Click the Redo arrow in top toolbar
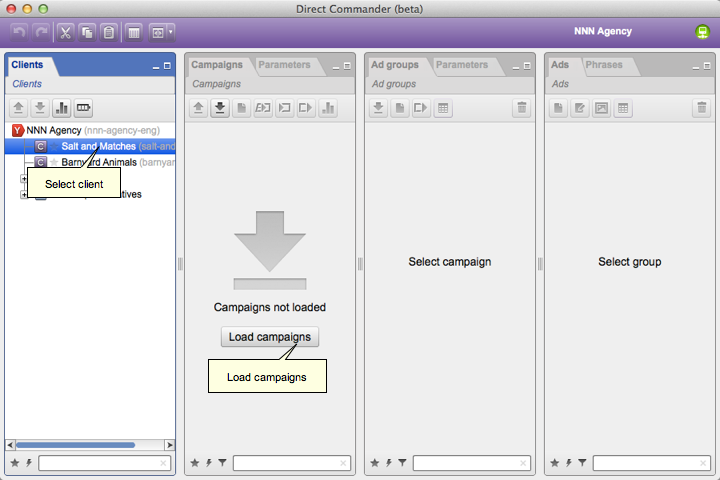The height and width of the screenshot is (480, 720). point(41,33)
